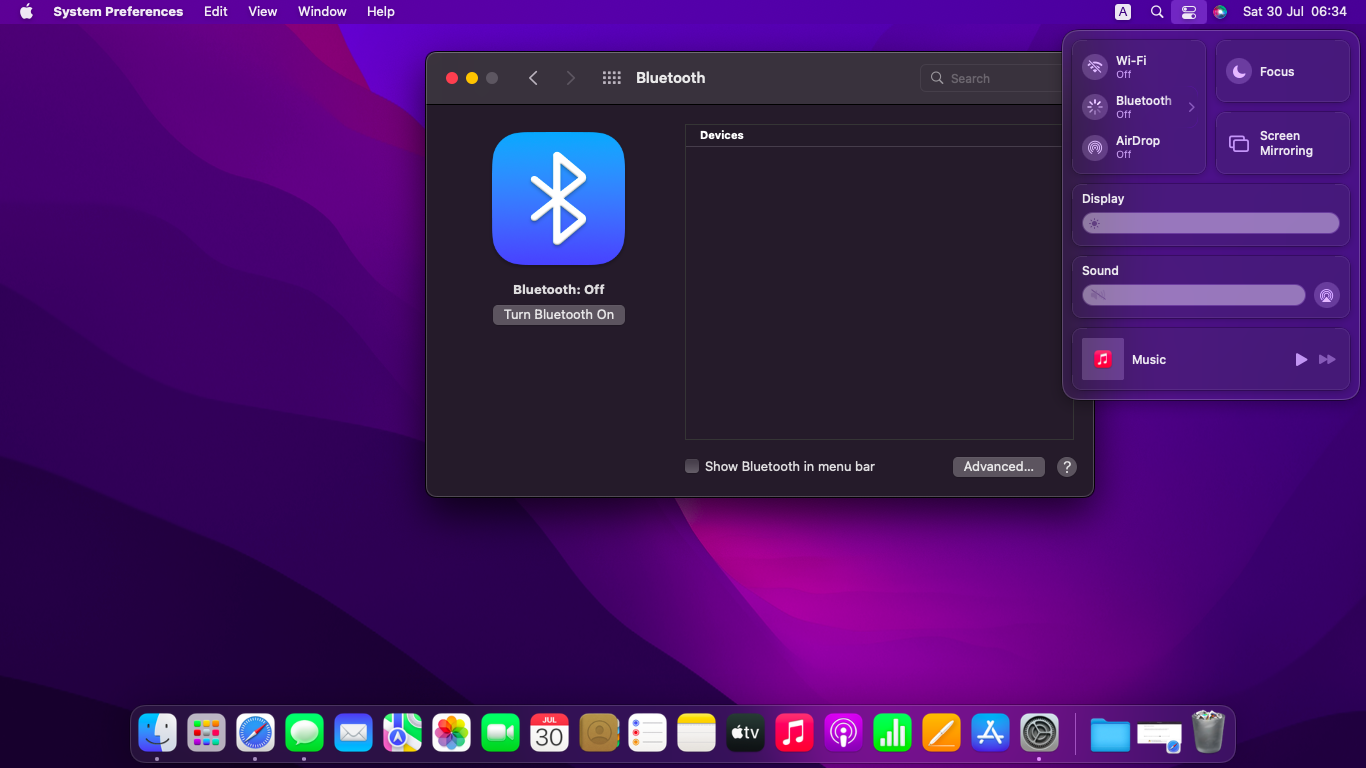Toggle Wi-Fi in Control Center
The width and height of the screenshot is (1366, 768).
point(1096,67)
